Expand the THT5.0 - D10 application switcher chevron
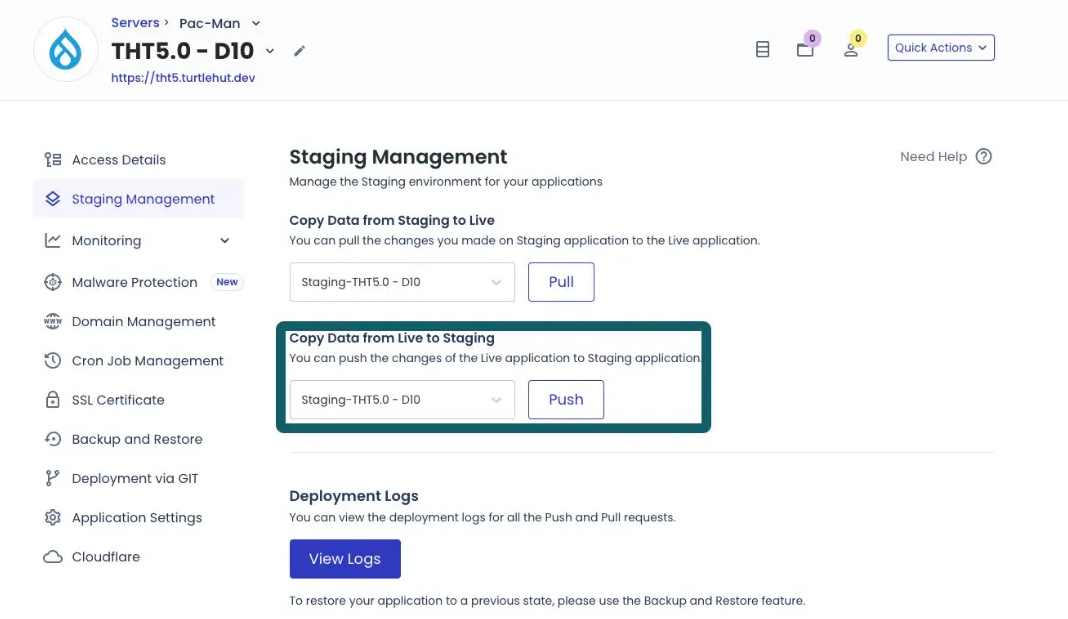The width and height of the screenshot is (1068, 619). coord(270,51)
